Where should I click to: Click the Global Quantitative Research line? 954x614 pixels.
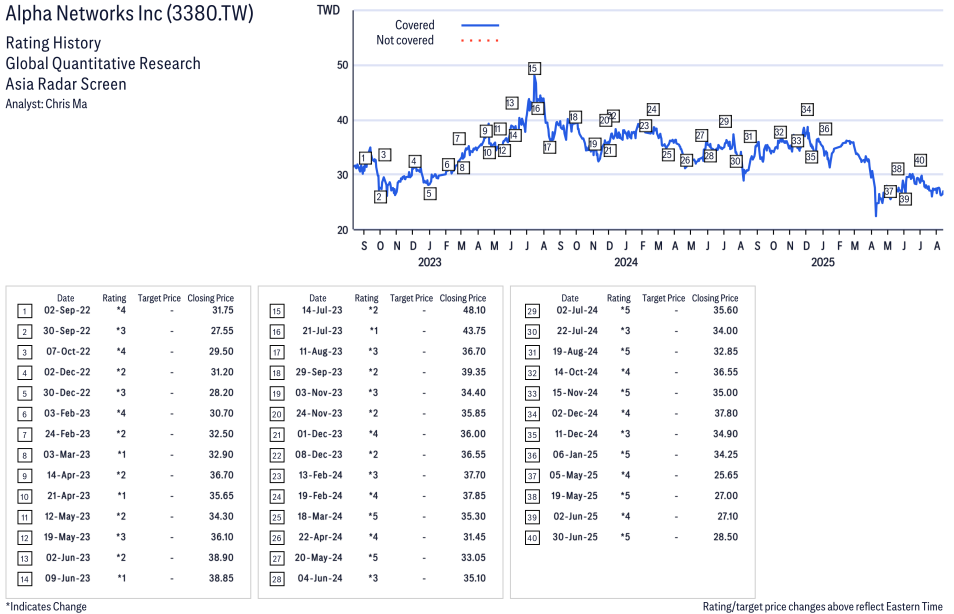pyautogui.click(x=103, y=64)
